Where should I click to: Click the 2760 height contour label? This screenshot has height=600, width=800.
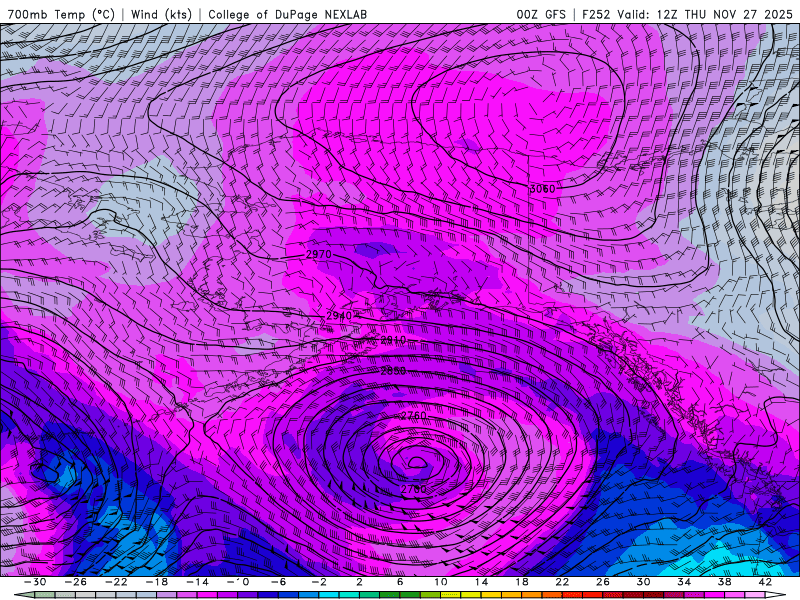413,416
